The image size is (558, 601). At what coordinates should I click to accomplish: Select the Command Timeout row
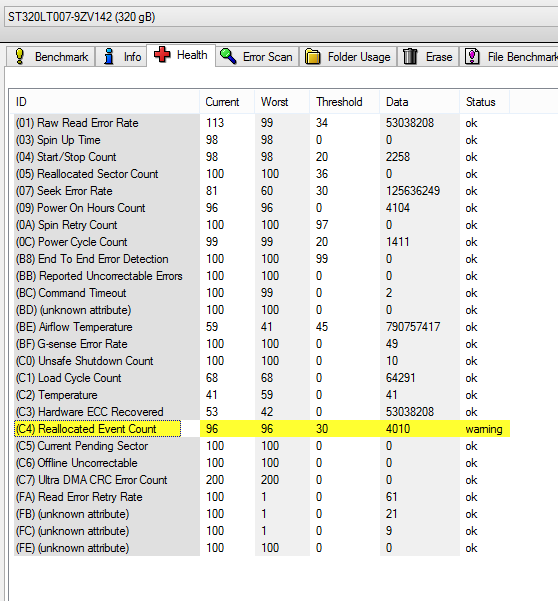click(262, 293)
